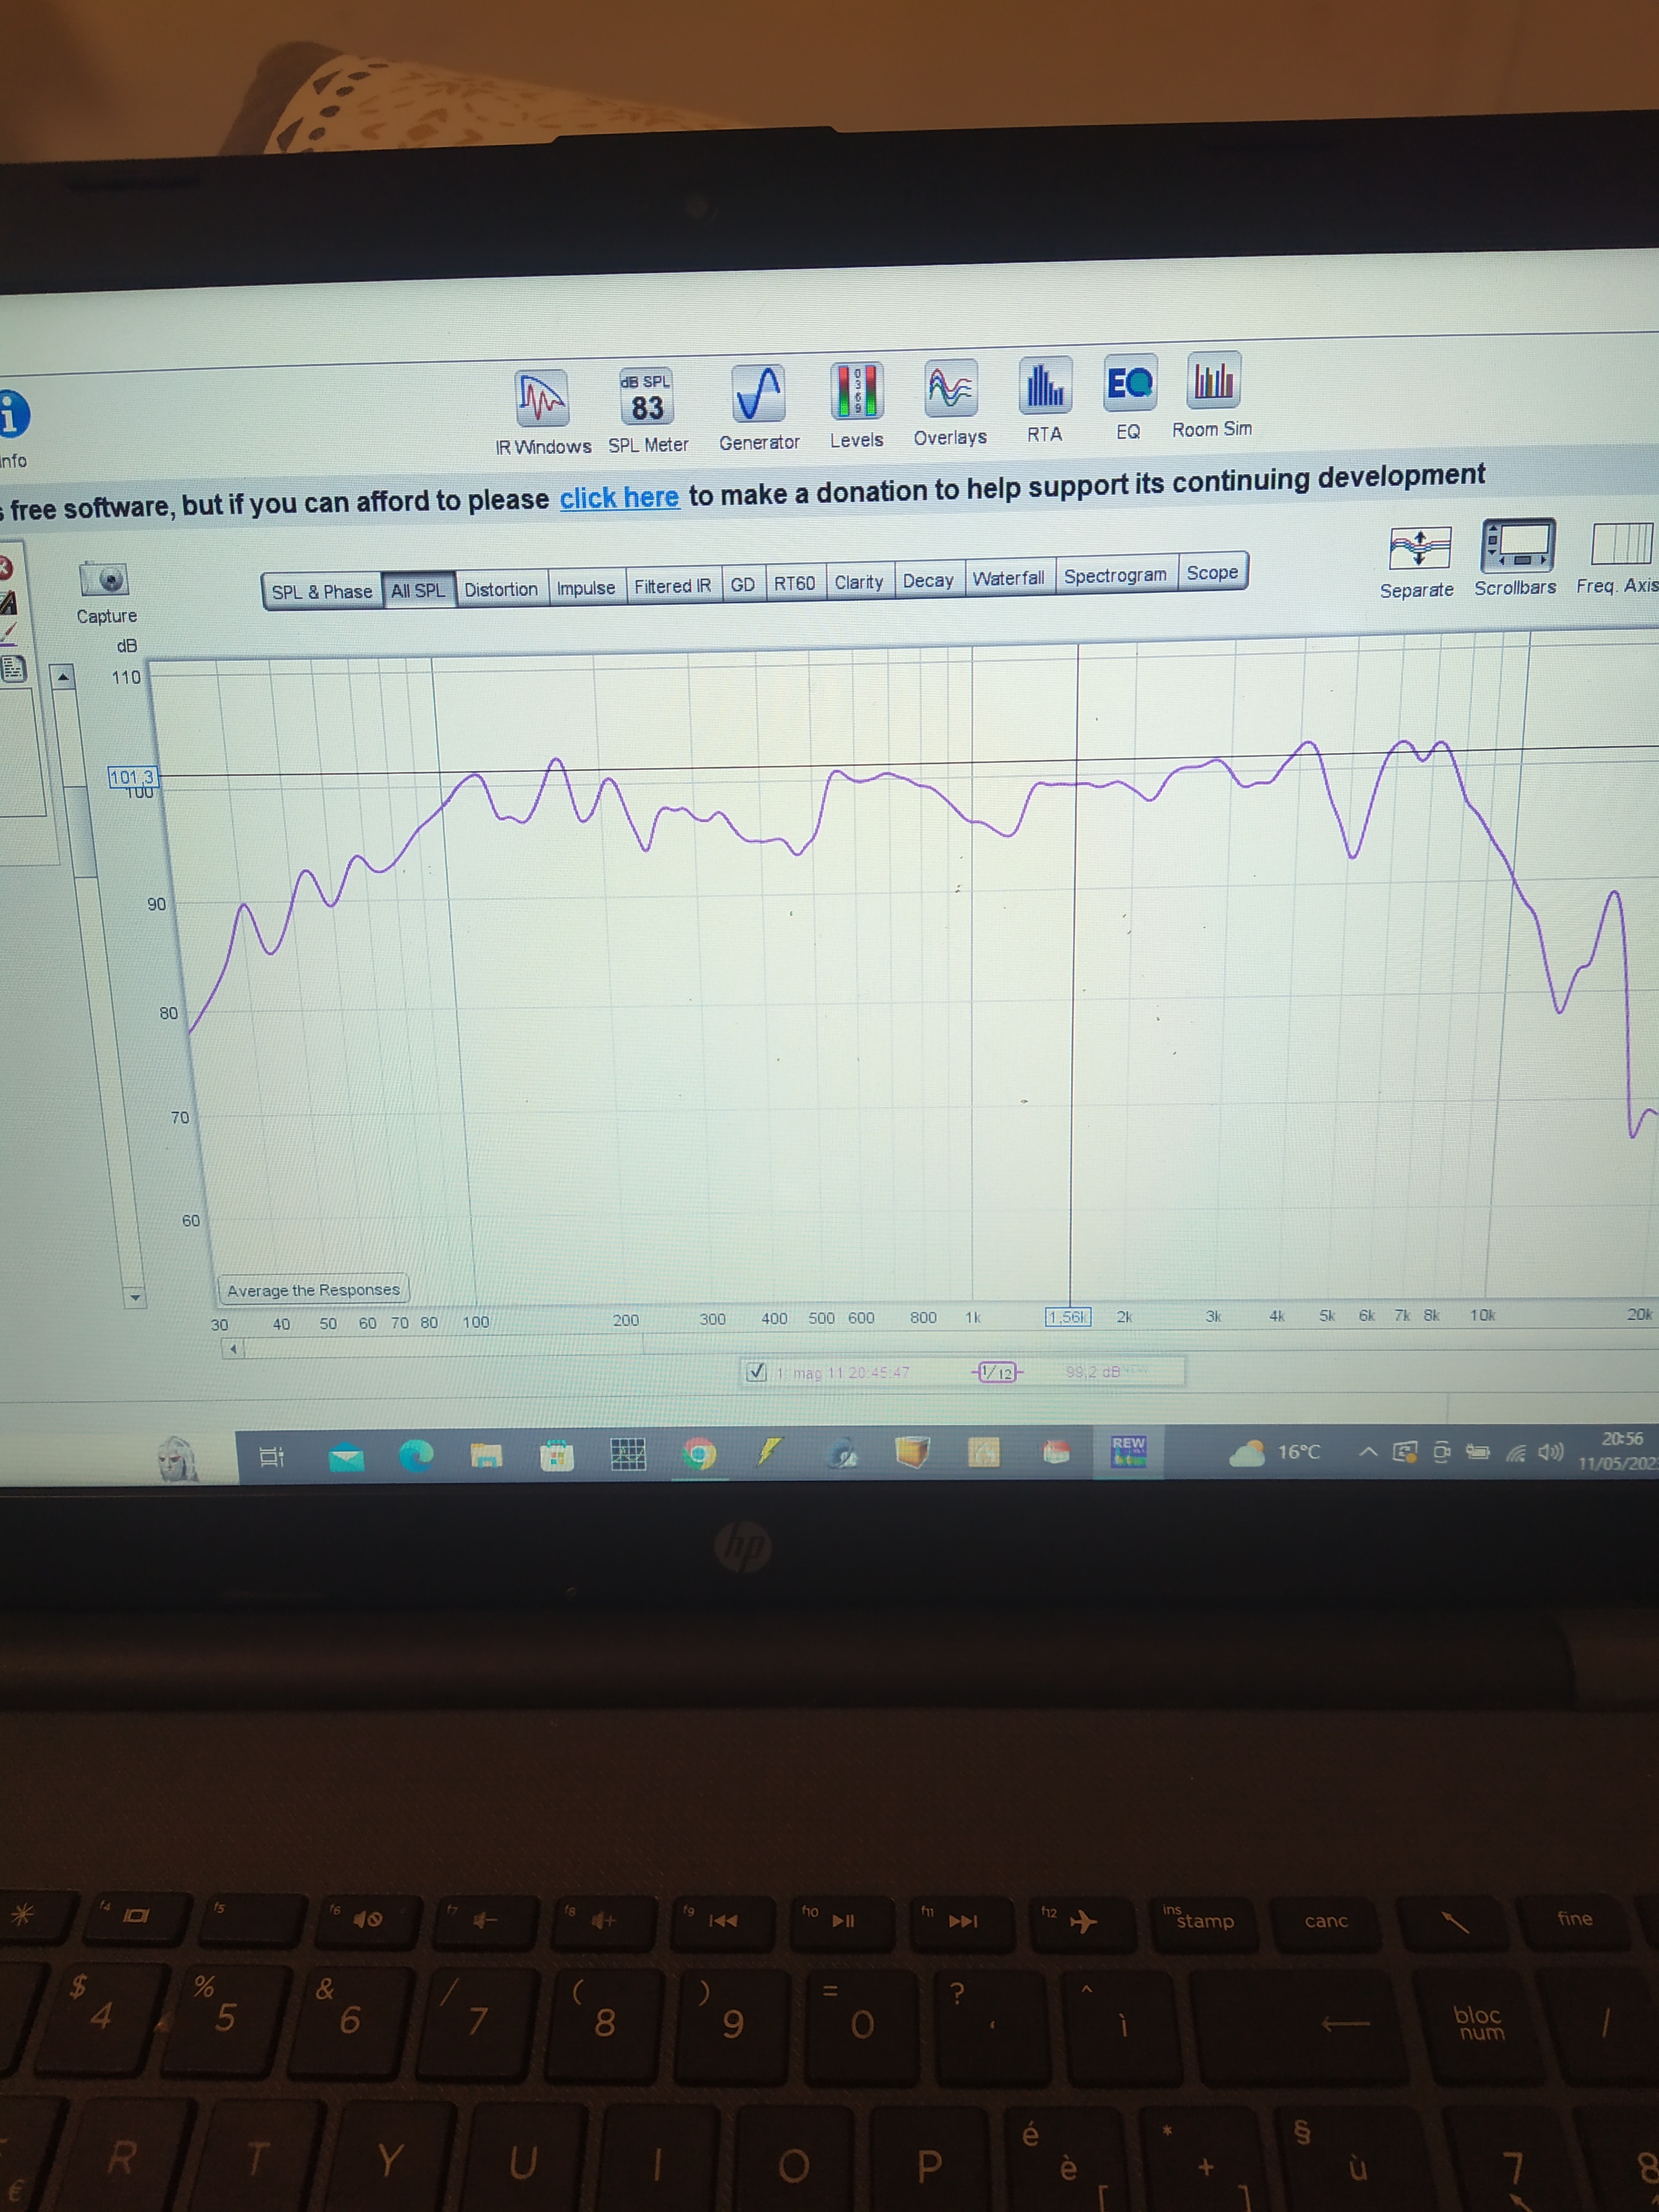
Task: Follow the 'click here' donation link
Action: tap(619, 497)
